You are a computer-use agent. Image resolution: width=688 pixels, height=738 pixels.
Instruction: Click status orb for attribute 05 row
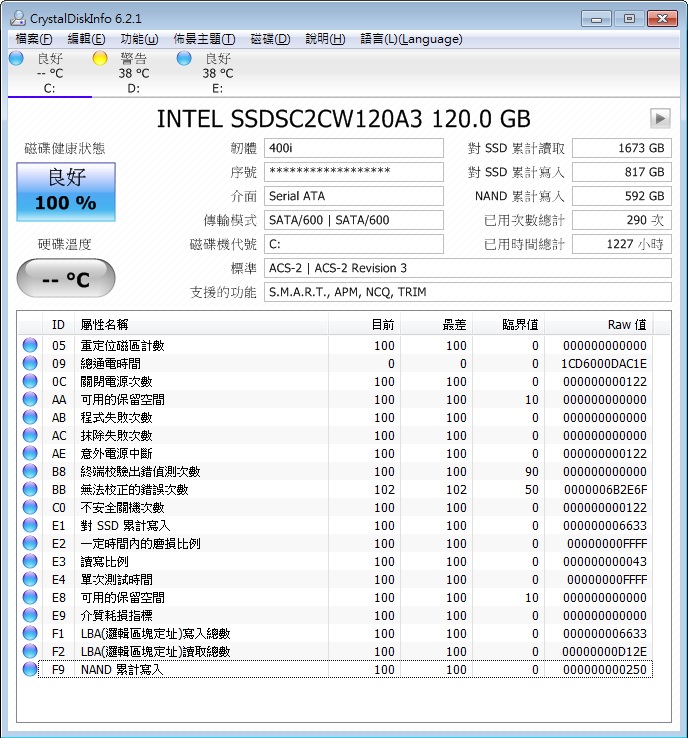tap(30, 345)
